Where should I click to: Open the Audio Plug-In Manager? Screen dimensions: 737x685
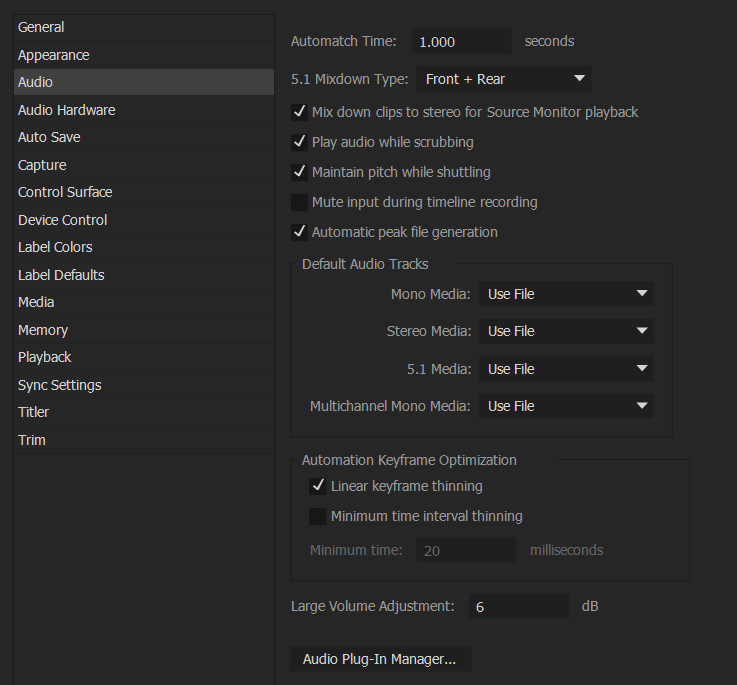pyautogui.click(x=380, y=659)
